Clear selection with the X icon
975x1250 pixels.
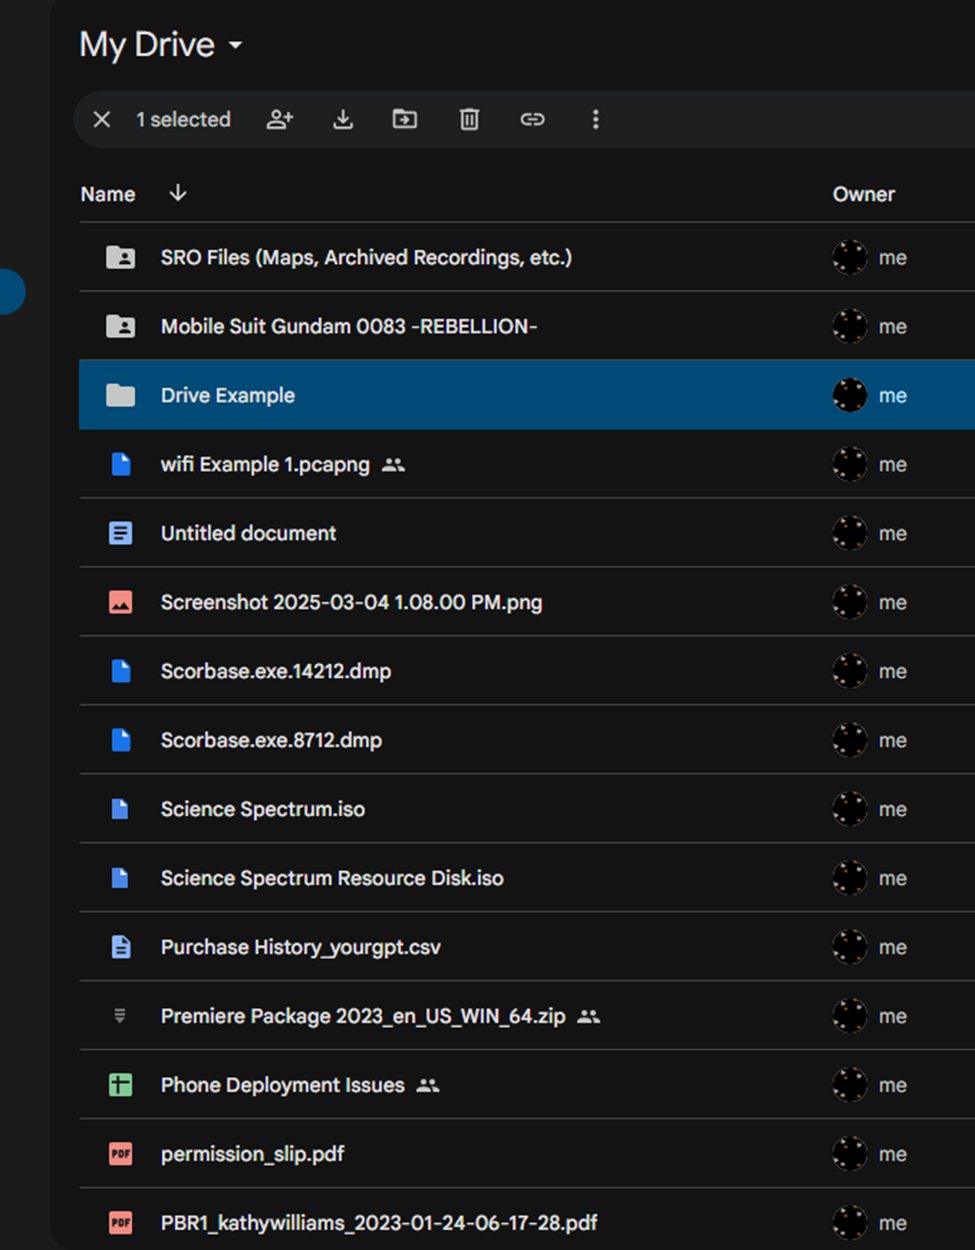pos(101,120)
